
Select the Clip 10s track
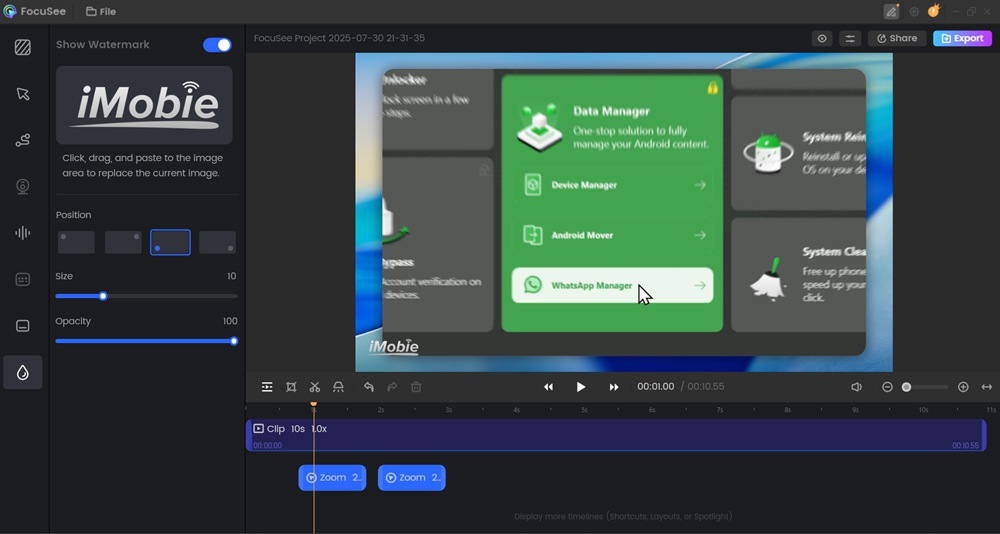tap(616, 435)
